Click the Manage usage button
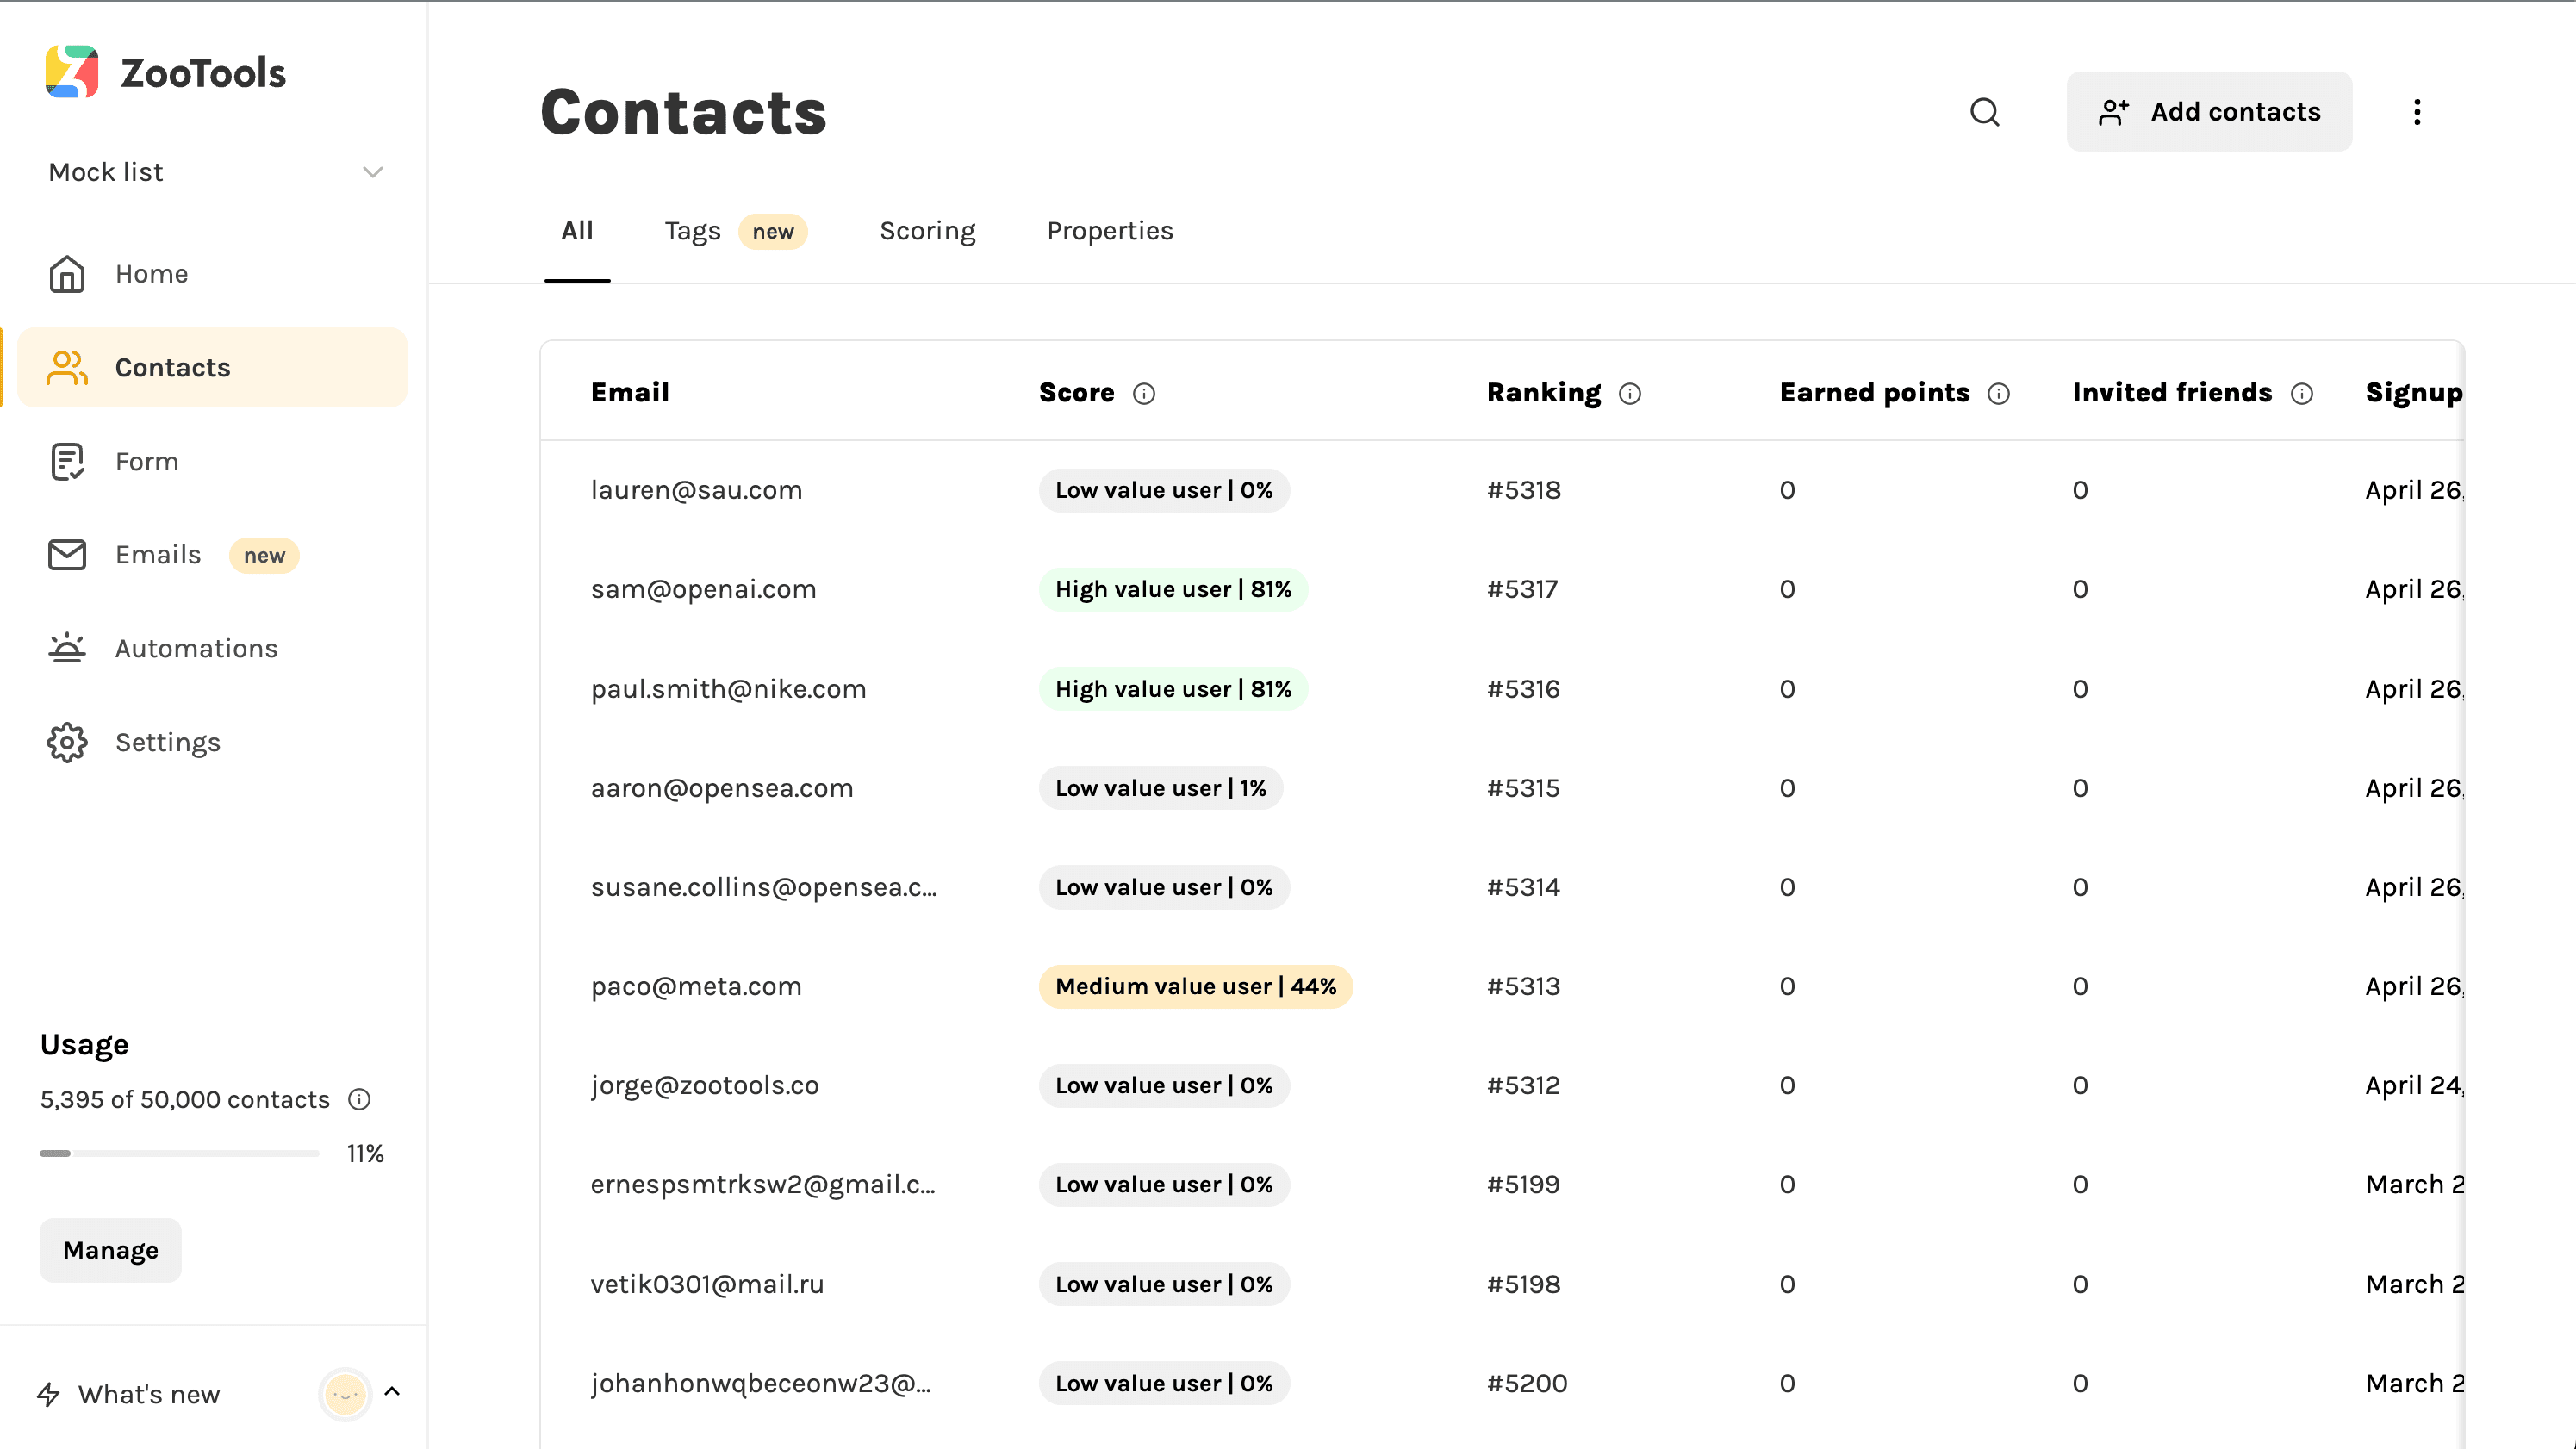 pos(111,1251)
